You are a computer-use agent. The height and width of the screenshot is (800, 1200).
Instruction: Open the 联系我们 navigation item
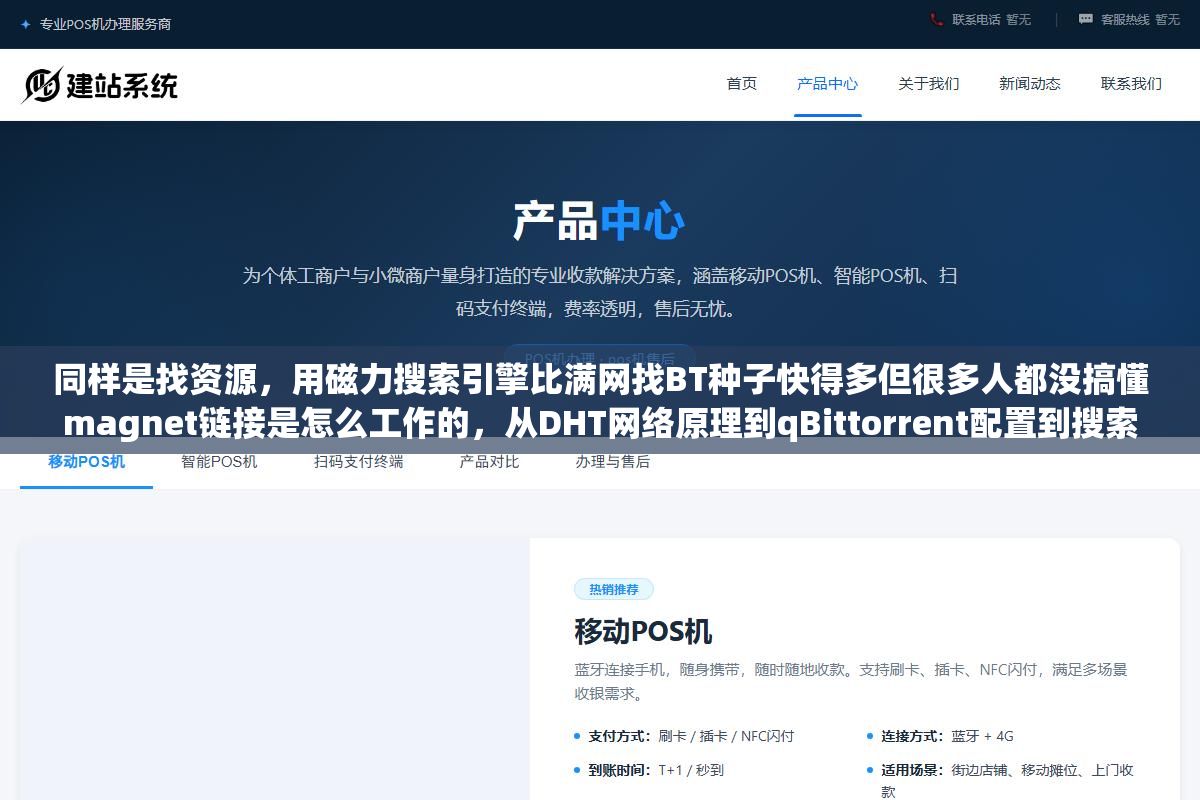point(1131,84)
